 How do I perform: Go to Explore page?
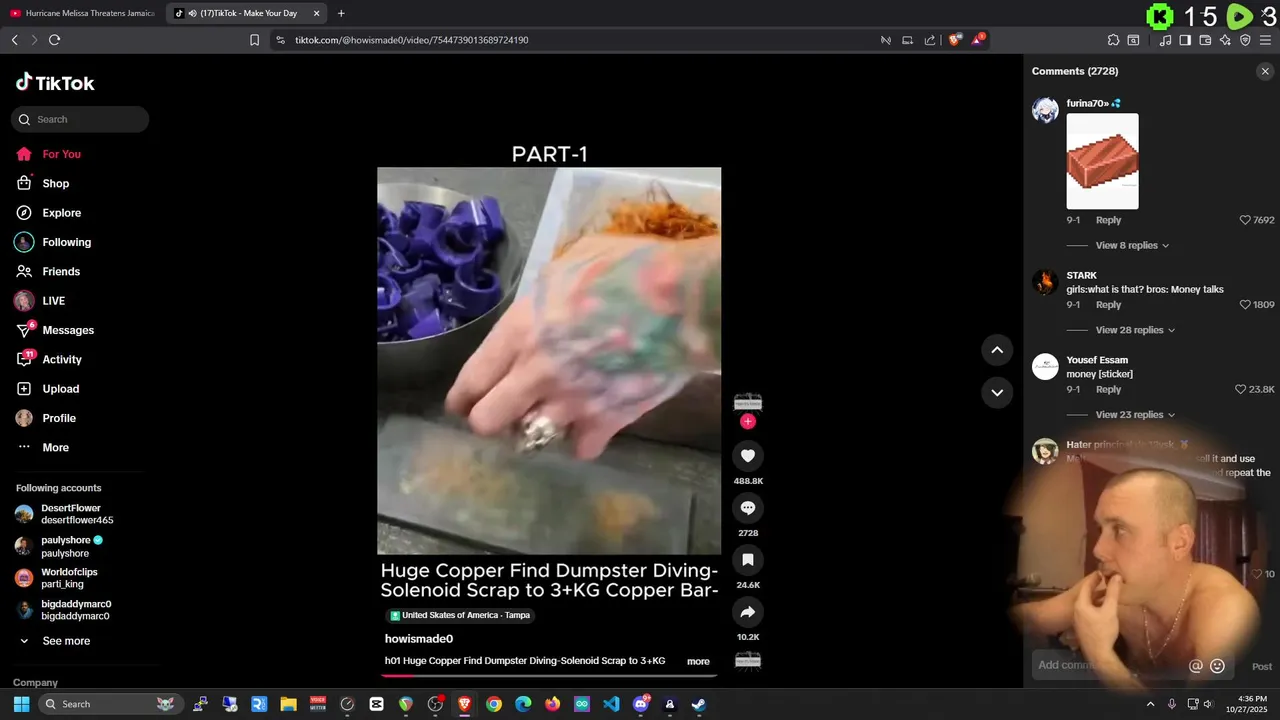[62, 213]
